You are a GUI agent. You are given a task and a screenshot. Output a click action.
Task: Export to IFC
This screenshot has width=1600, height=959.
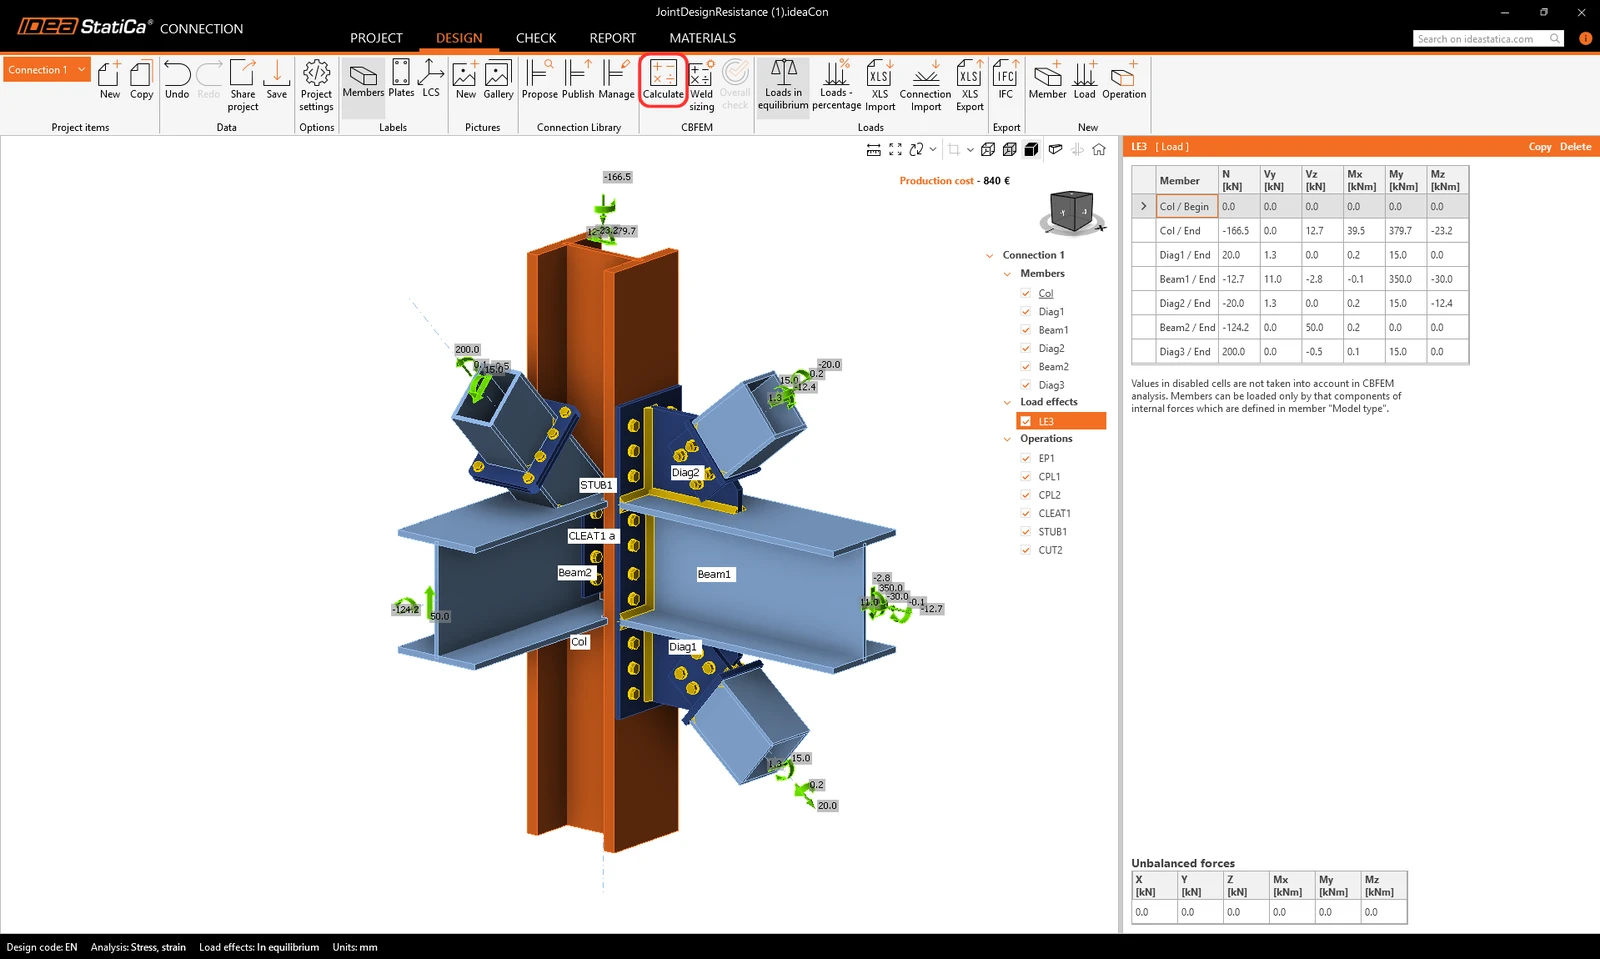[x=1006, y=80]
